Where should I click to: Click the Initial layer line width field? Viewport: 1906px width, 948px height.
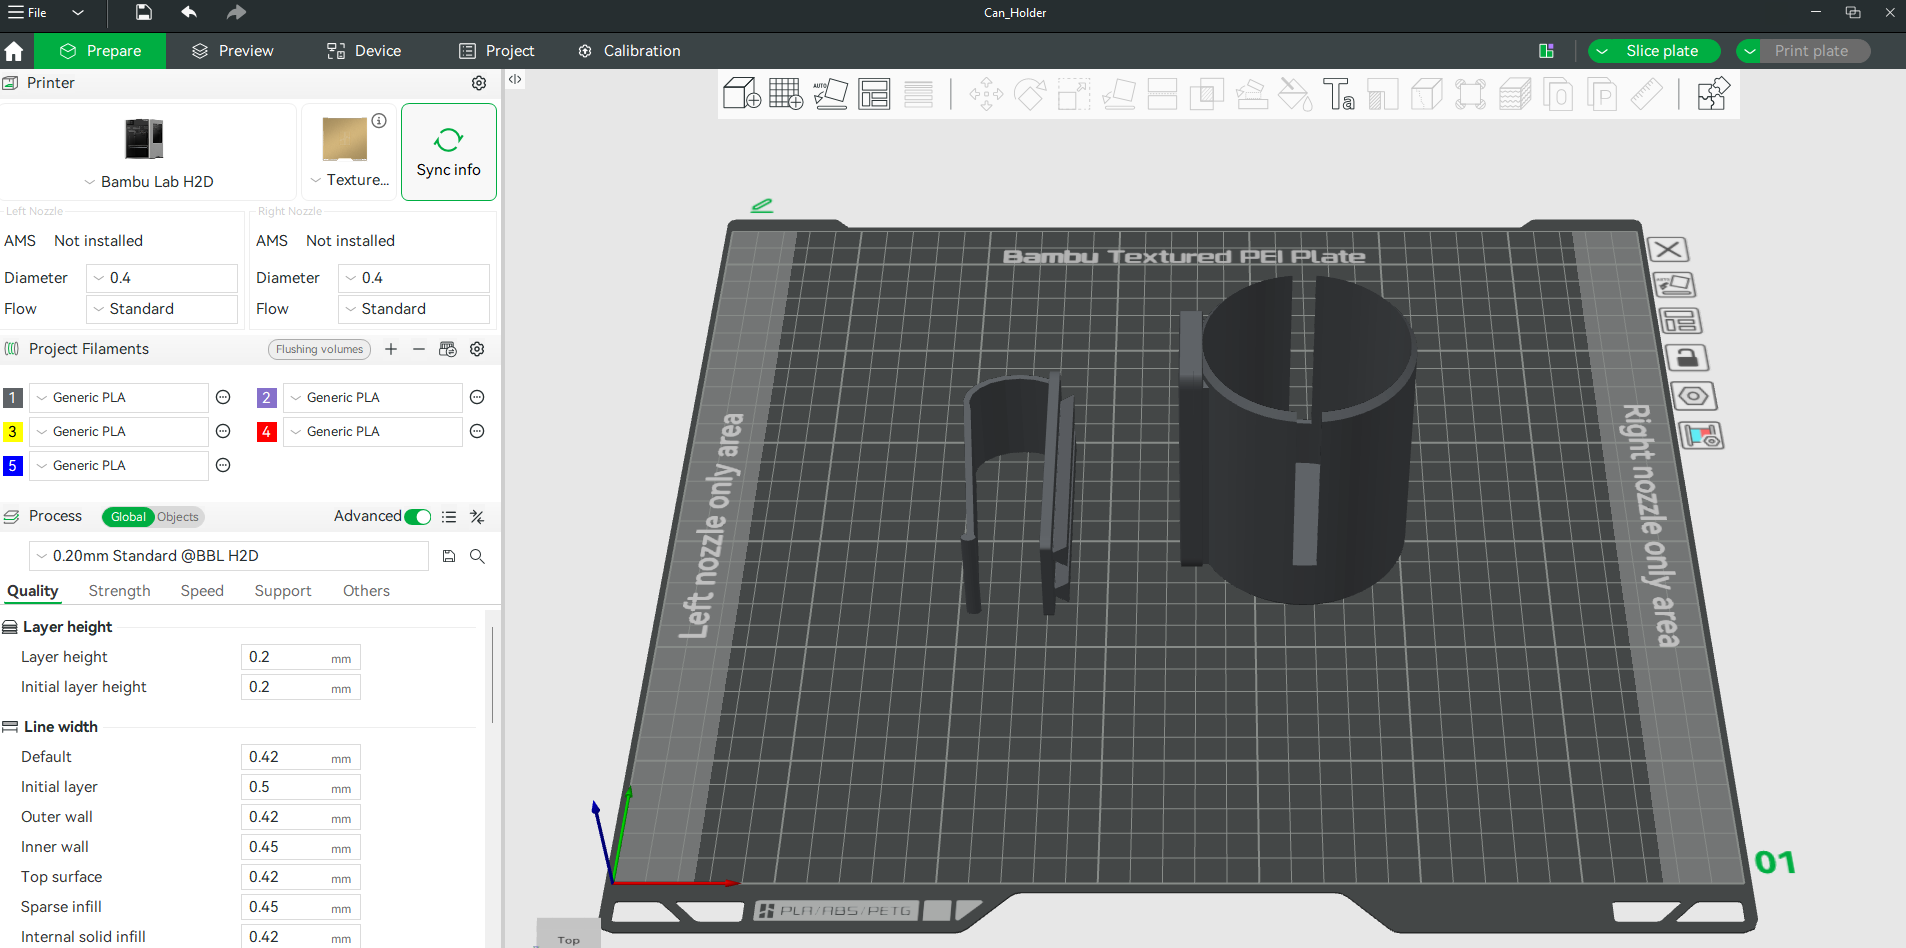pos(300,787)
